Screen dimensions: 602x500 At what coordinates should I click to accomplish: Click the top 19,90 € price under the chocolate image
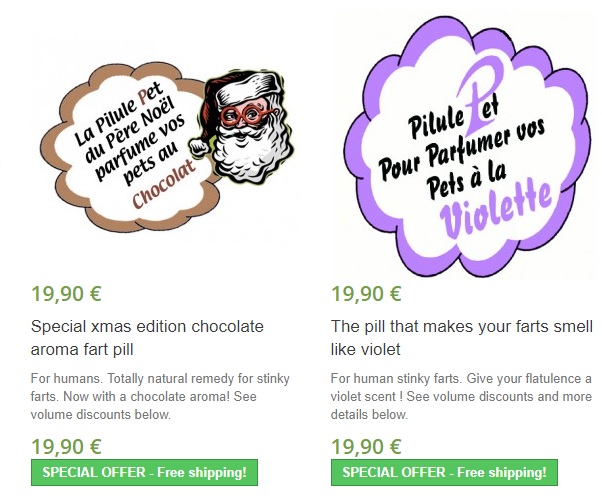tap(66, 294)
